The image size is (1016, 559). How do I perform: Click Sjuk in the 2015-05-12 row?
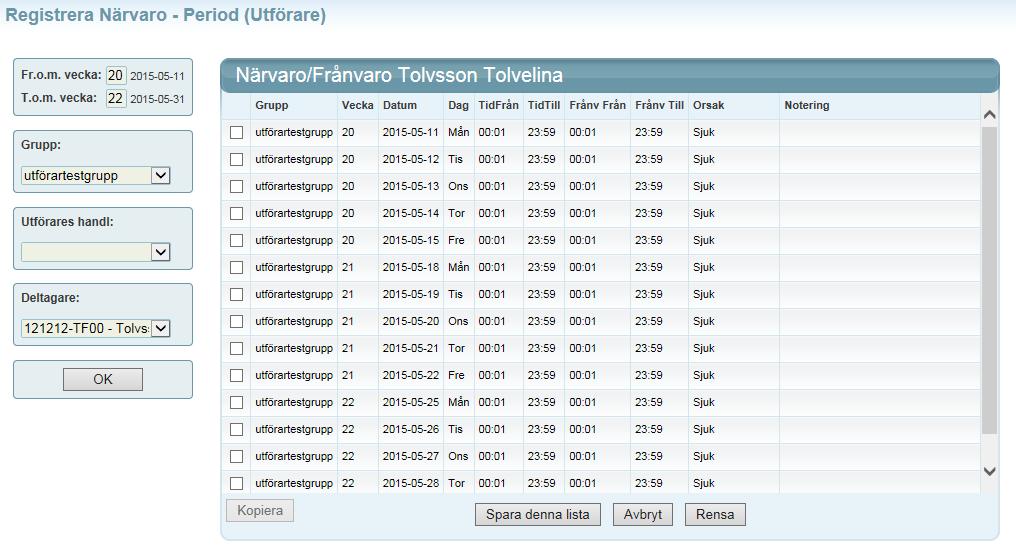point(704,159)
